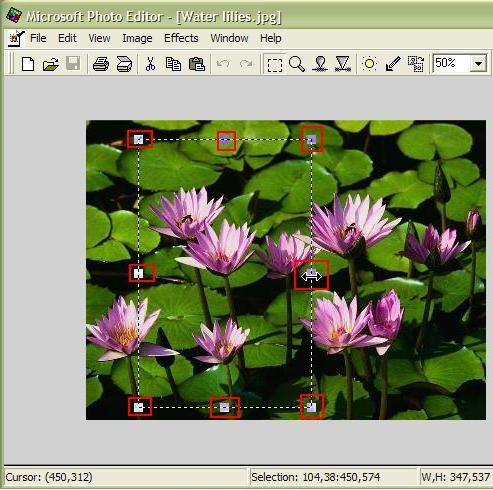Image resolution: width=493 pixels, height=490 pixels.
Task: Click the Image Balance sun icon
Action: [x=369, y=64]
